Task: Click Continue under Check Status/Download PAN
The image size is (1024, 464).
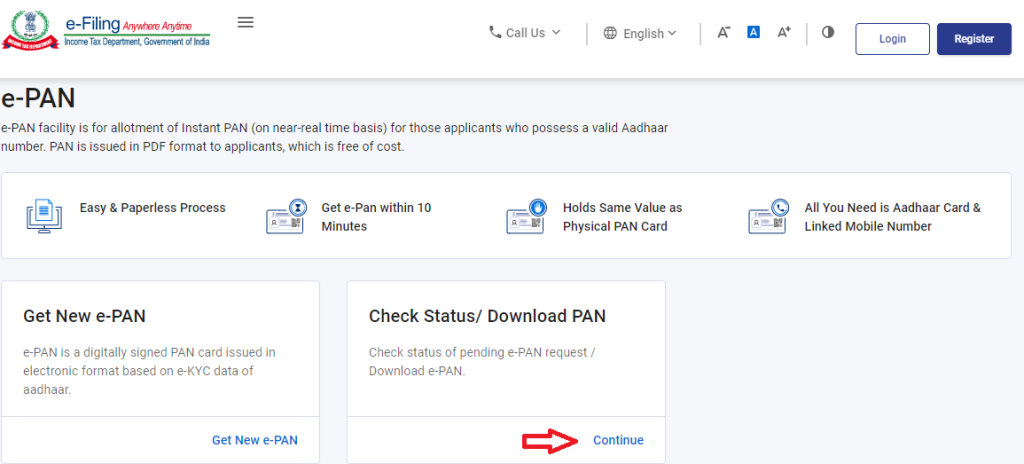Action: click(618, 440)
